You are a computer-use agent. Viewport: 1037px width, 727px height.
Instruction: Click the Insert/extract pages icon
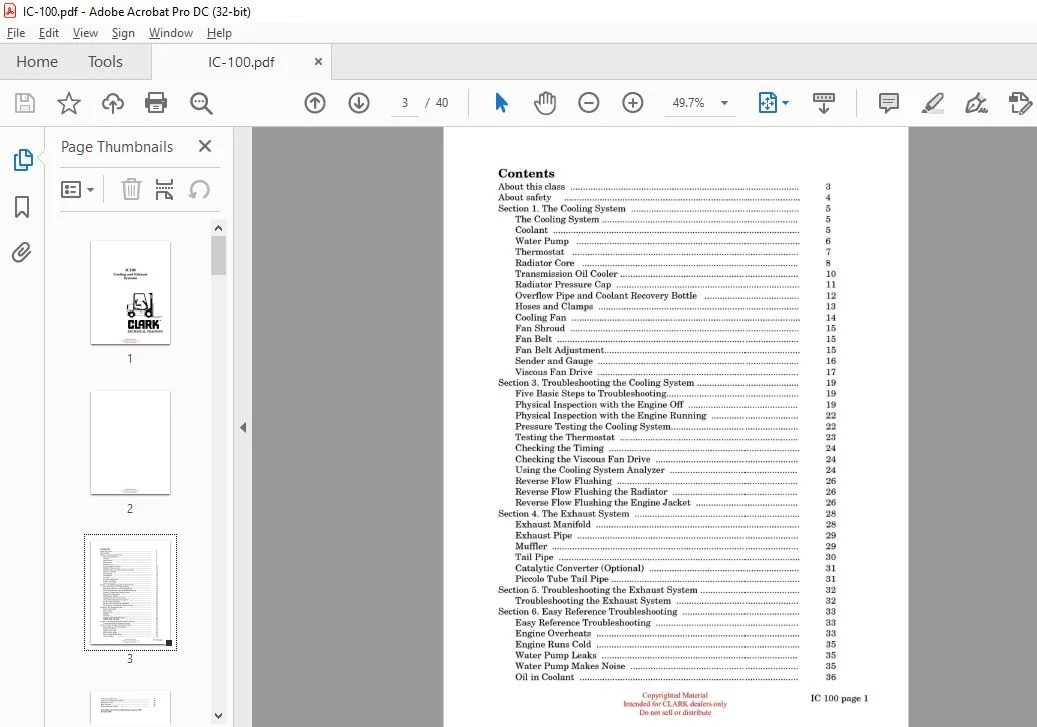click(x=164, y=190)
